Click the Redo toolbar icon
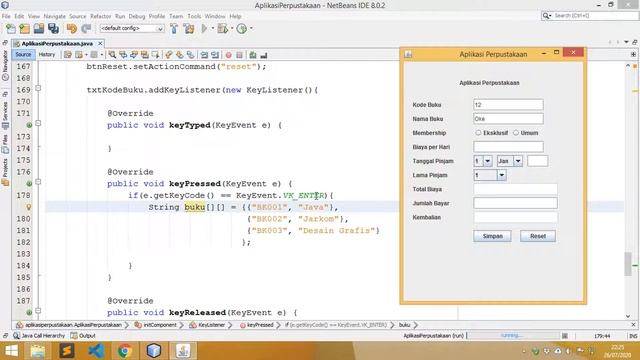Image resolution: width=640 pixels, height=360 pixels. [x=86, y=29]
